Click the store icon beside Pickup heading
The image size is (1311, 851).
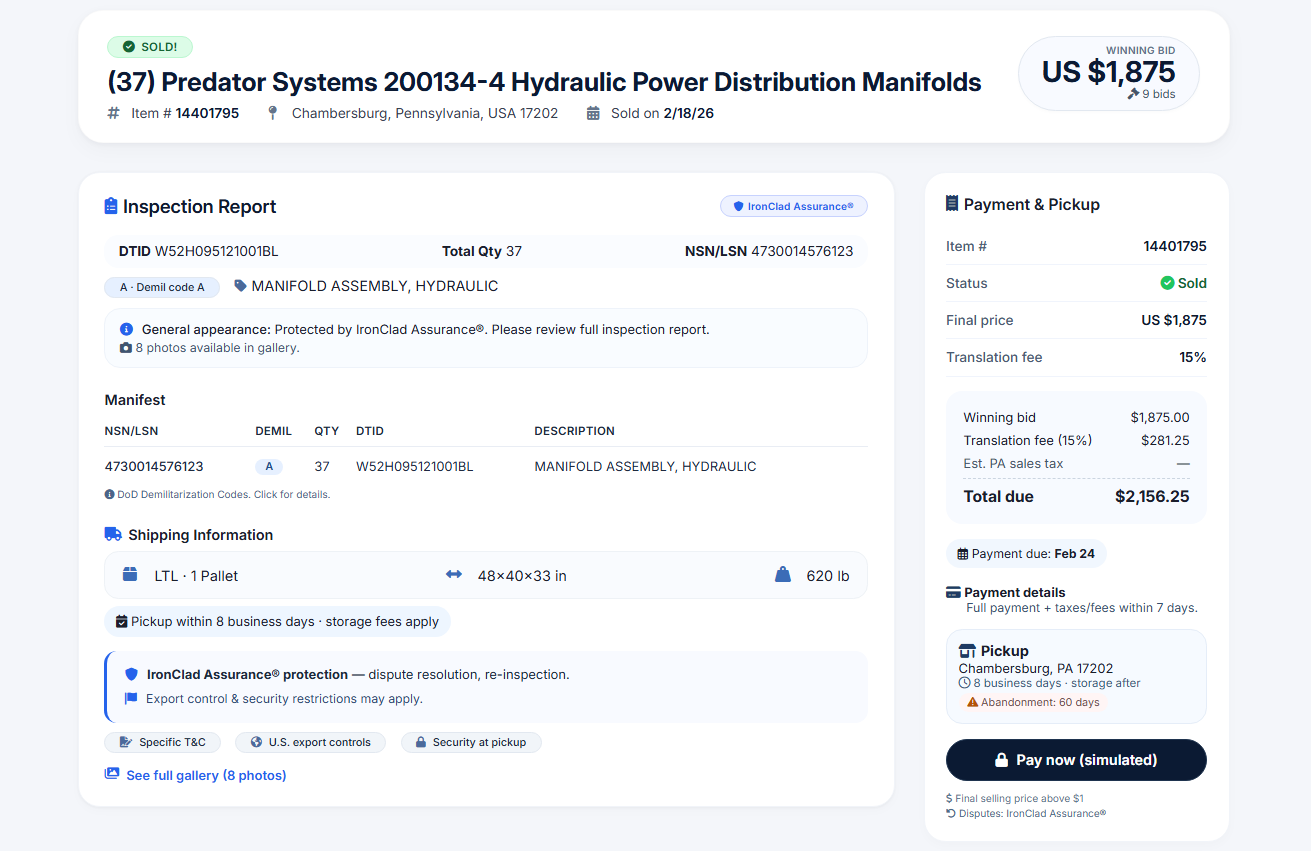point(967,651)
